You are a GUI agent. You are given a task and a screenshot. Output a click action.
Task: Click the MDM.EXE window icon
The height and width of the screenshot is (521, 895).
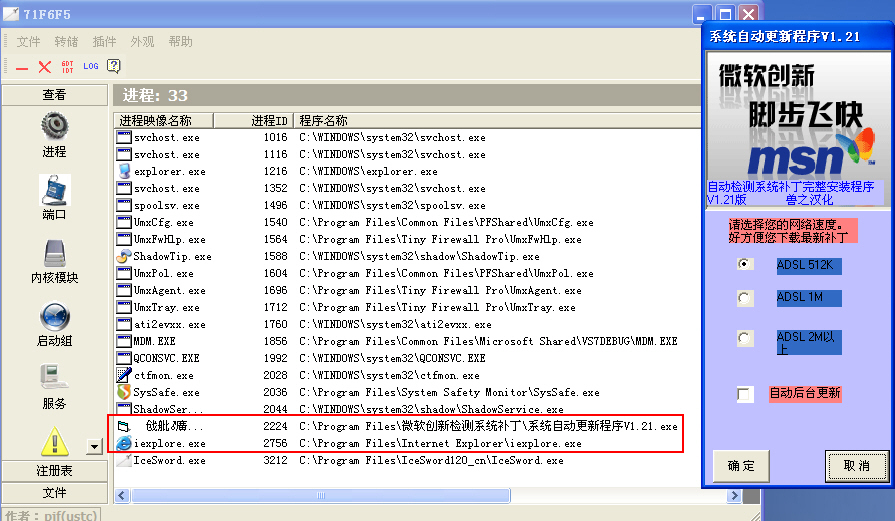point(124,341)
